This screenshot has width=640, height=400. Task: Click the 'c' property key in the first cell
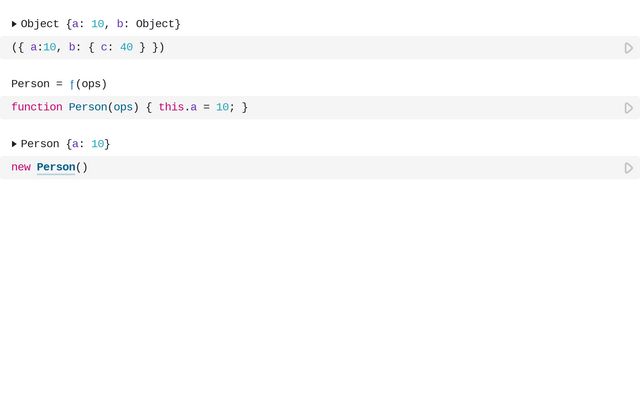104,47
